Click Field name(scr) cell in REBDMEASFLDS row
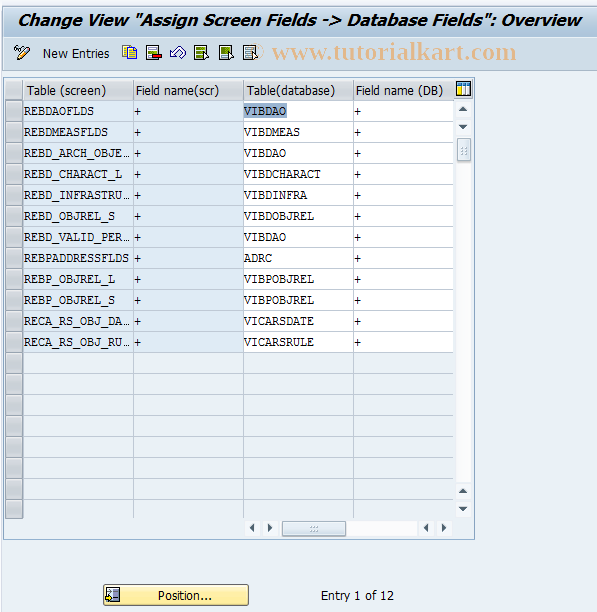Viewport: 597px width, 612px height. pyautogui.click(x=188, y=132)
